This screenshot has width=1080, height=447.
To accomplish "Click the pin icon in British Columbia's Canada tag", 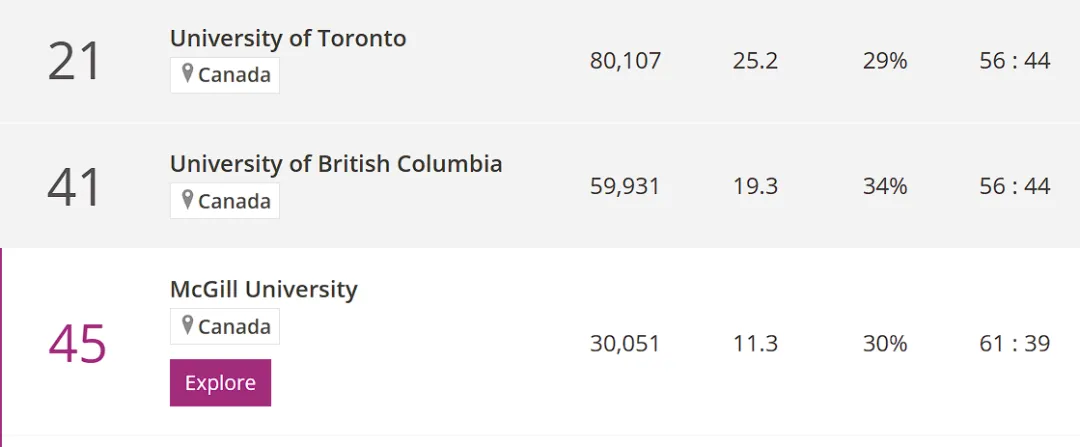I will pos(187,200).
